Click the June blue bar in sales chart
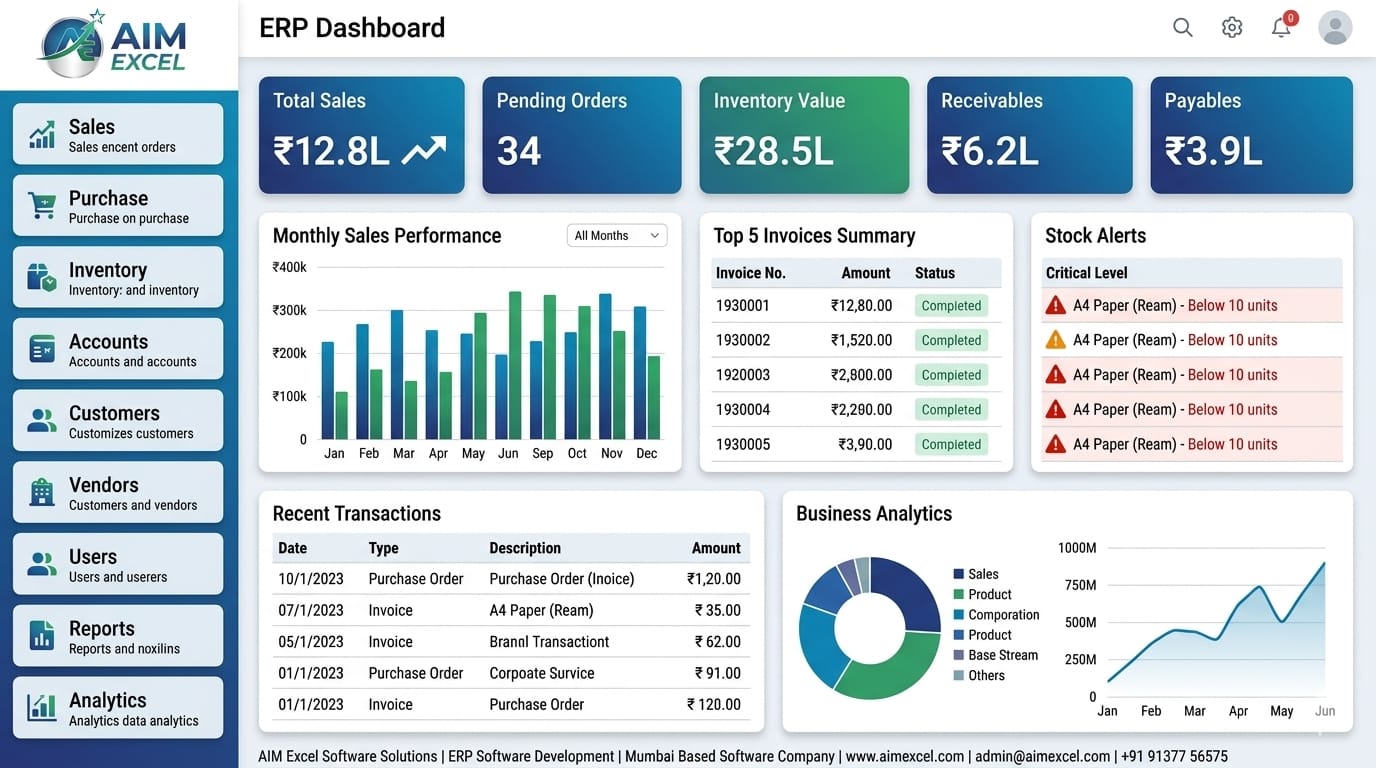 click(501, 396)
